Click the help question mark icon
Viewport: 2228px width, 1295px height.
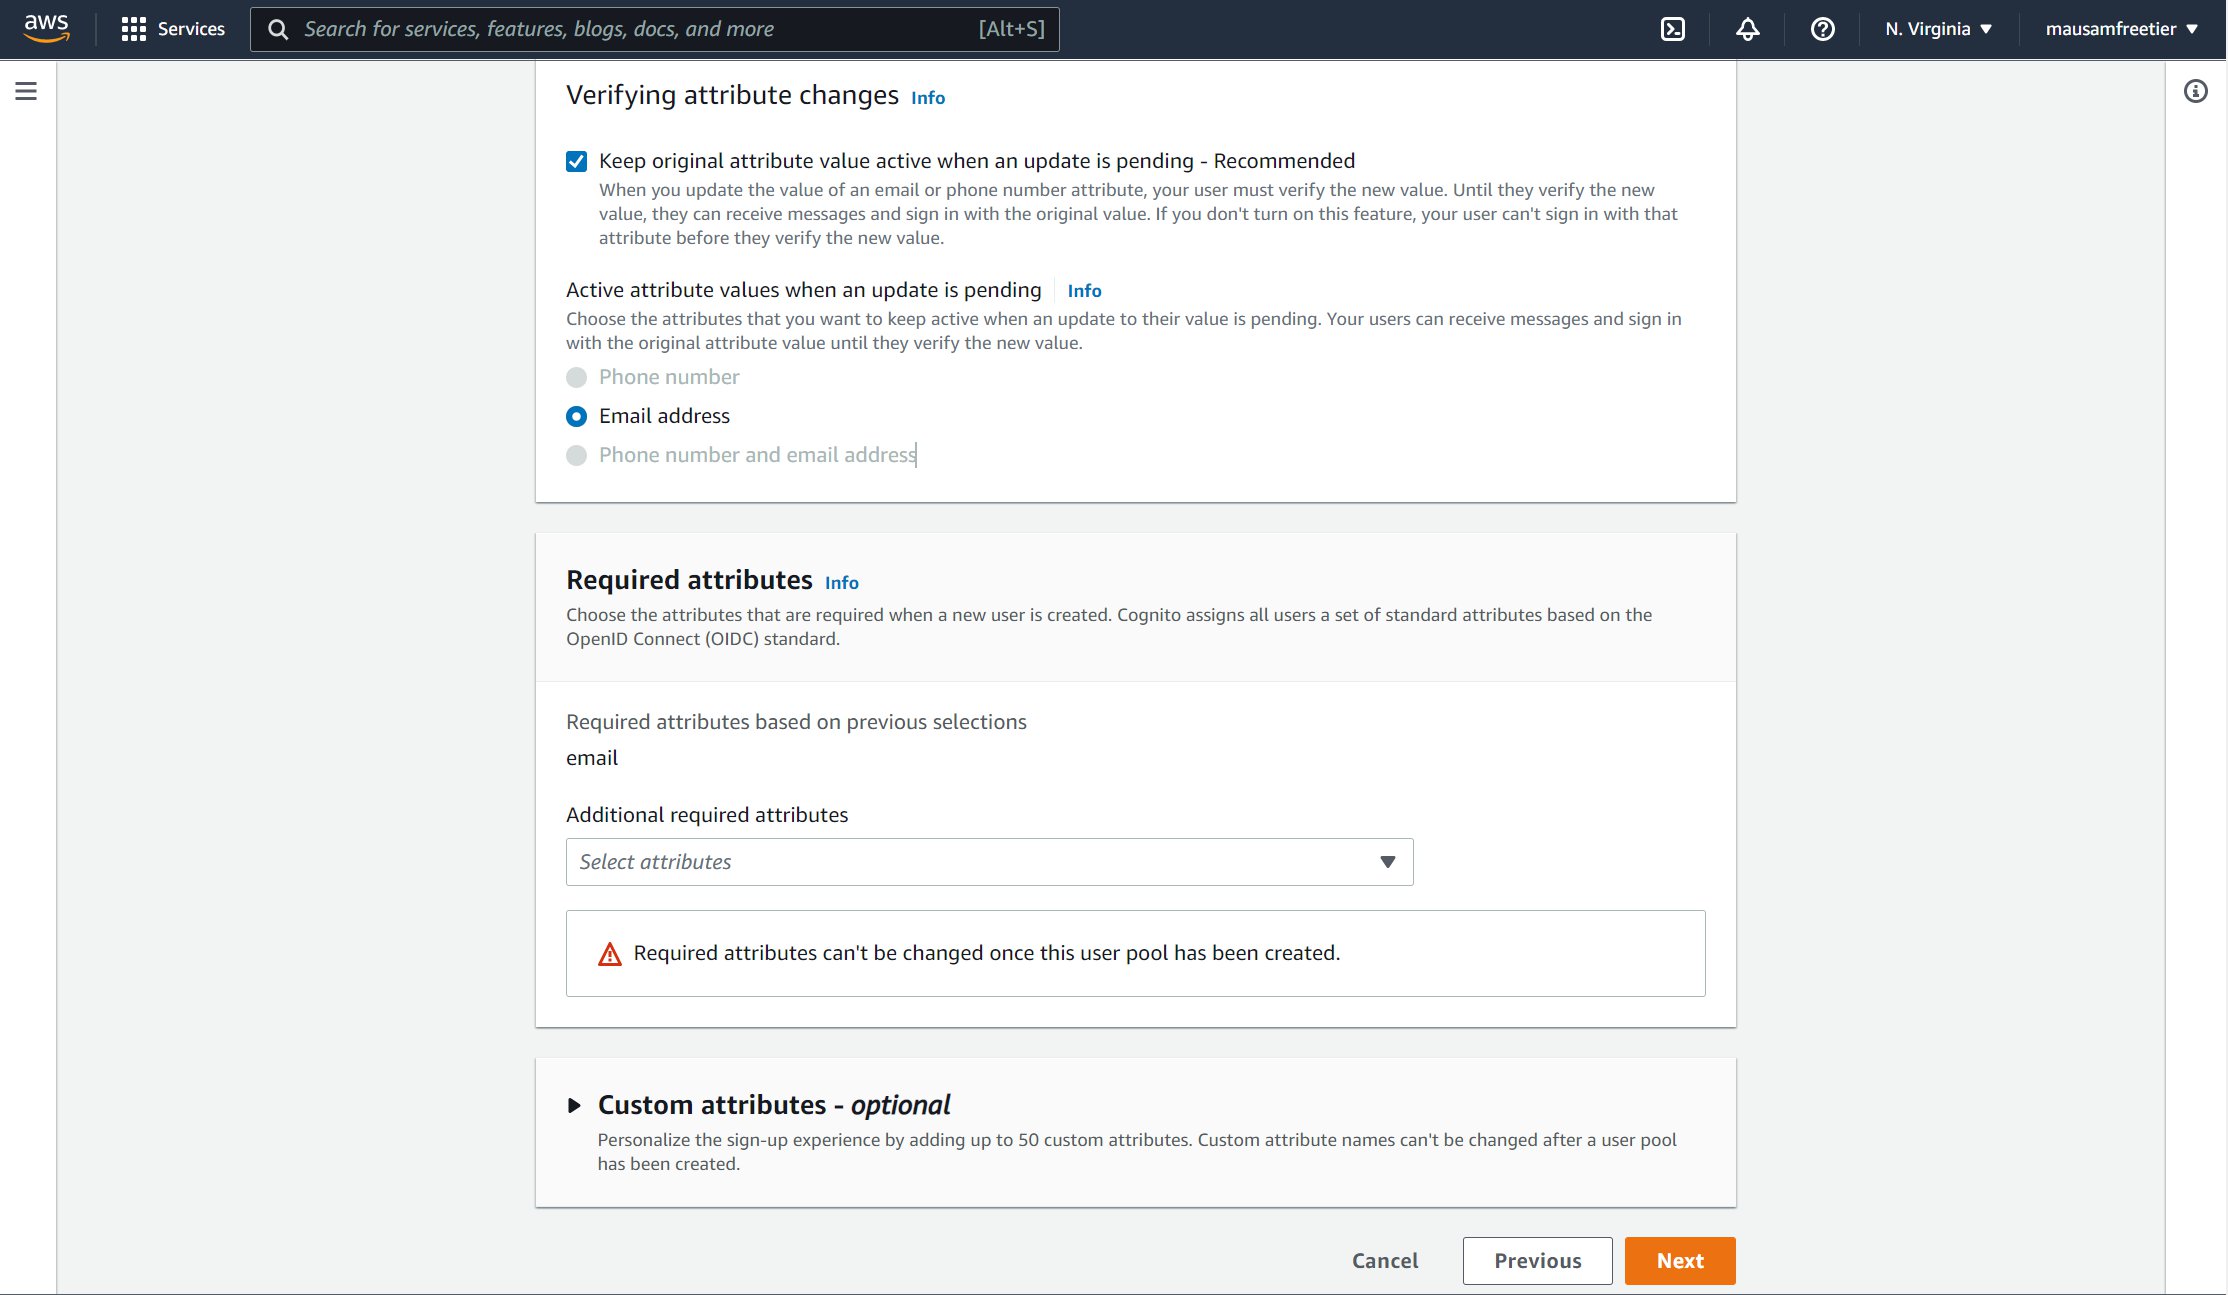click(x=1822, y=29)
